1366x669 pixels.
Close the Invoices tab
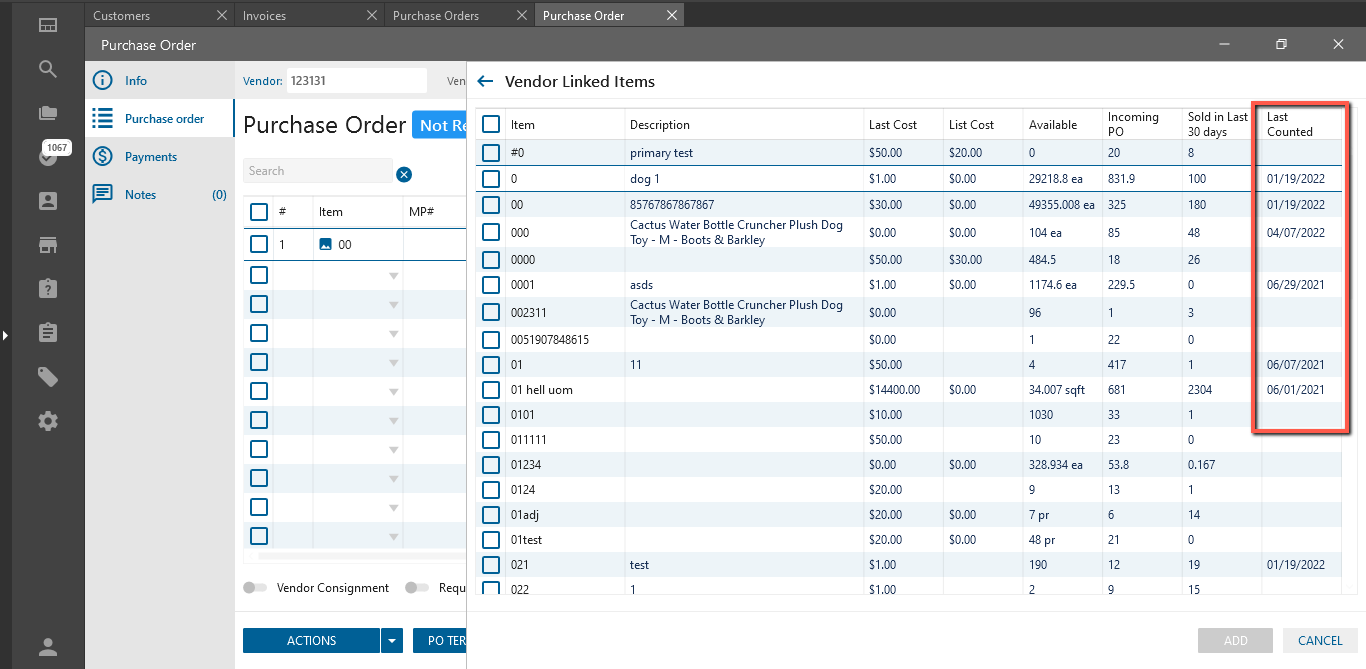[372, 15]
